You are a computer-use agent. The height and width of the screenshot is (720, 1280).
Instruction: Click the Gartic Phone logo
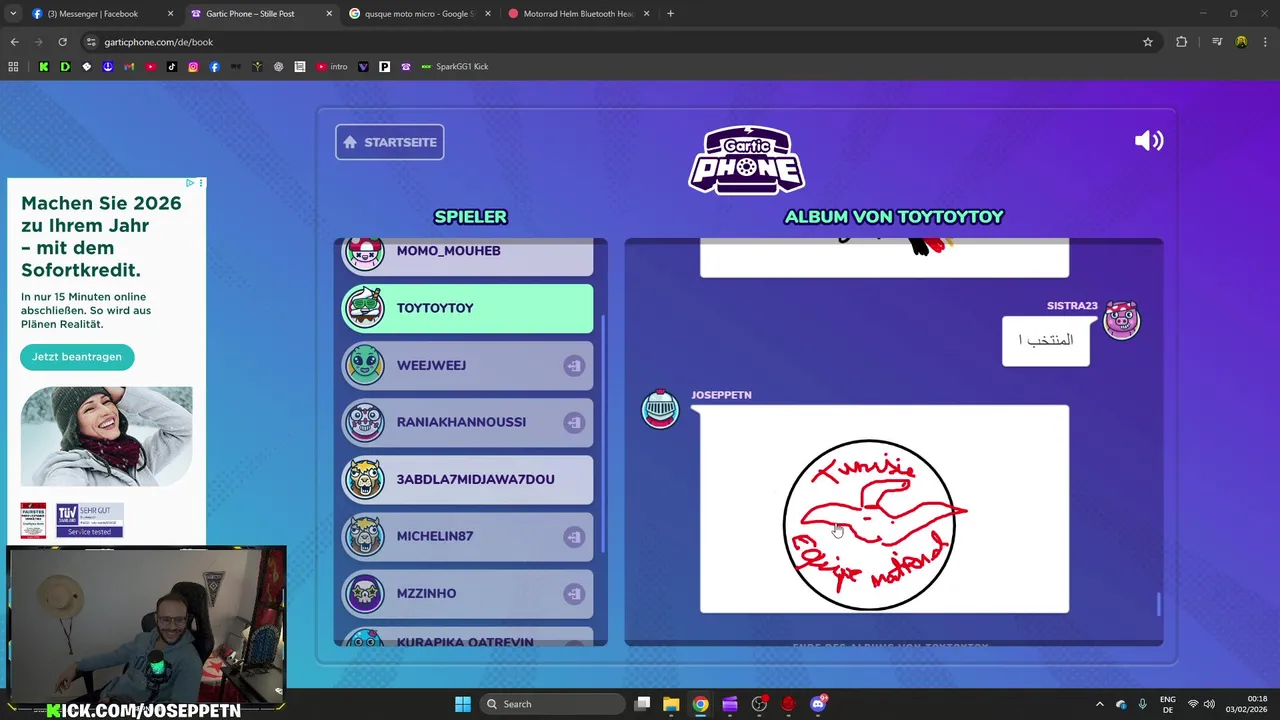[x=746, y=160]
